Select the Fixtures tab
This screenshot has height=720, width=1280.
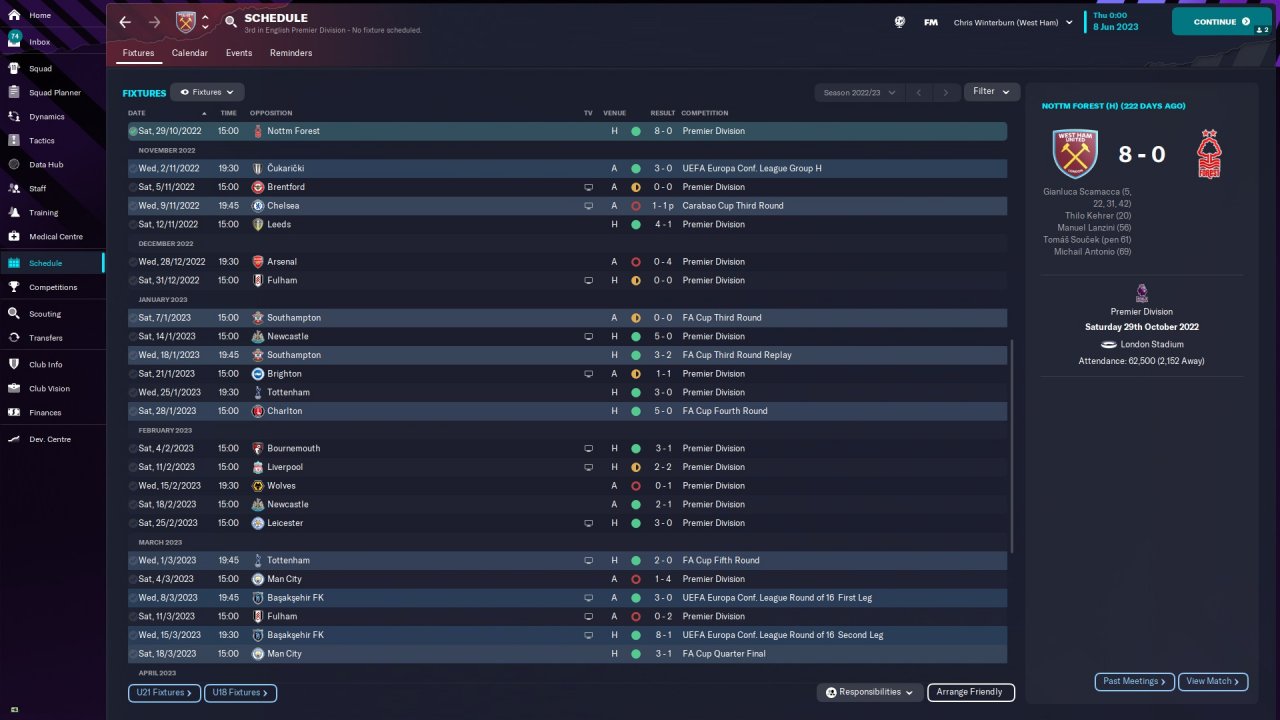139,53
